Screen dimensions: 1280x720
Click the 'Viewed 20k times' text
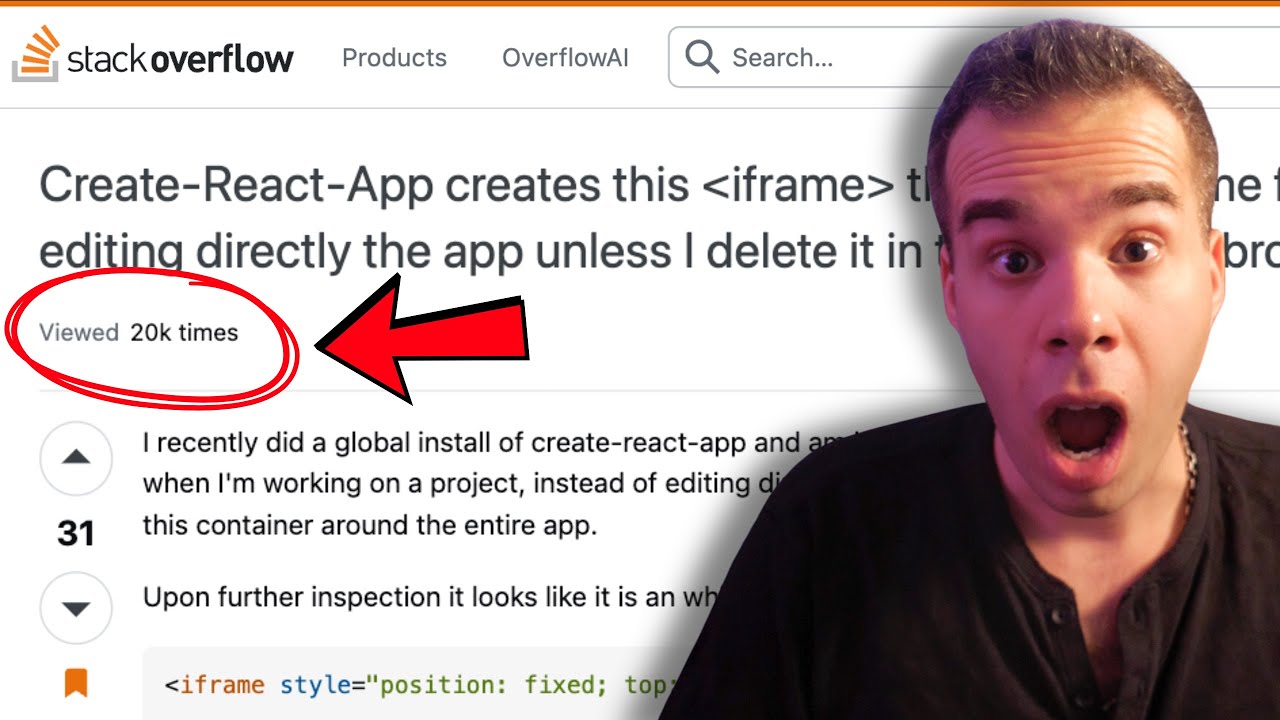click(x=139, y=333)
